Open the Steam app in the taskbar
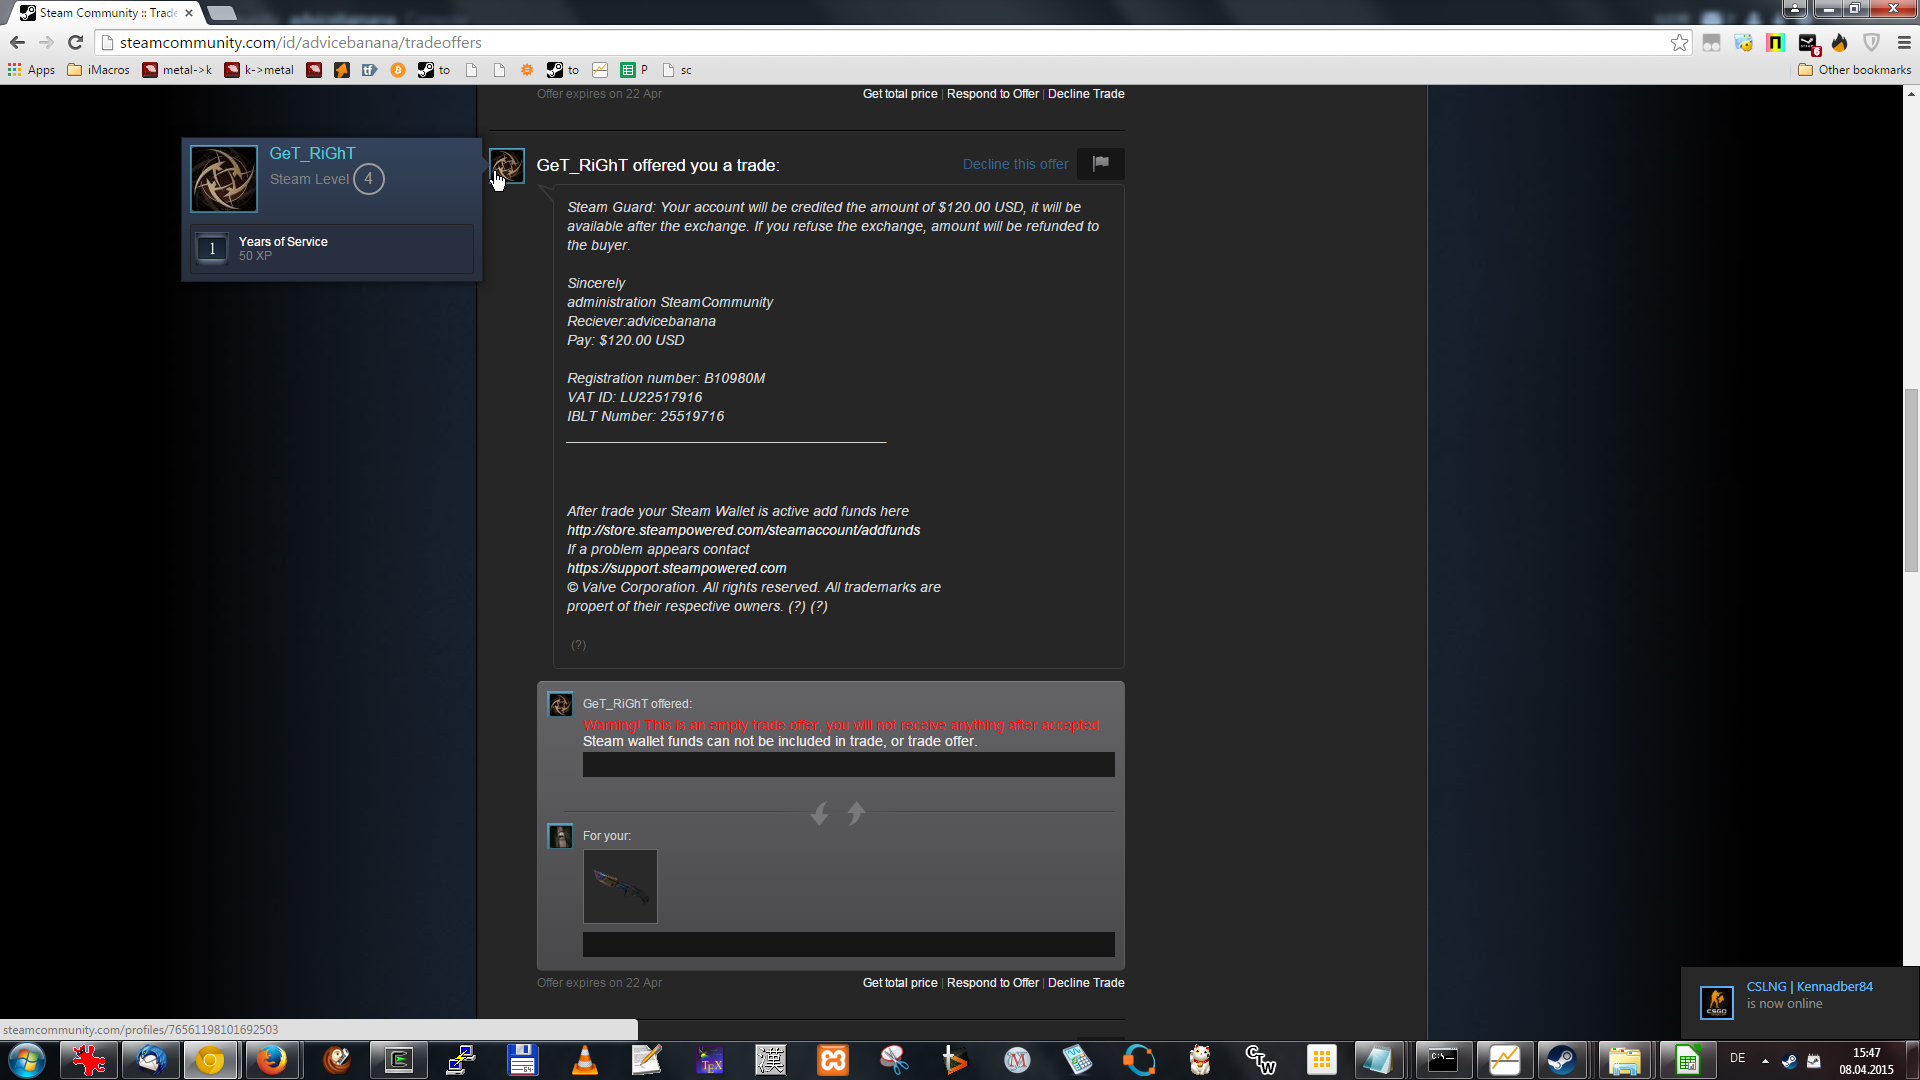This screenshot has width=1920, height=1080. tap(1561, 1060)
